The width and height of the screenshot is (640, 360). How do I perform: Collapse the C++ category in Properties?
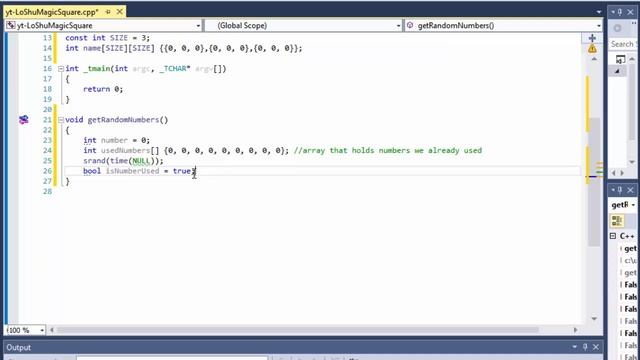click(x=613, y=236)
